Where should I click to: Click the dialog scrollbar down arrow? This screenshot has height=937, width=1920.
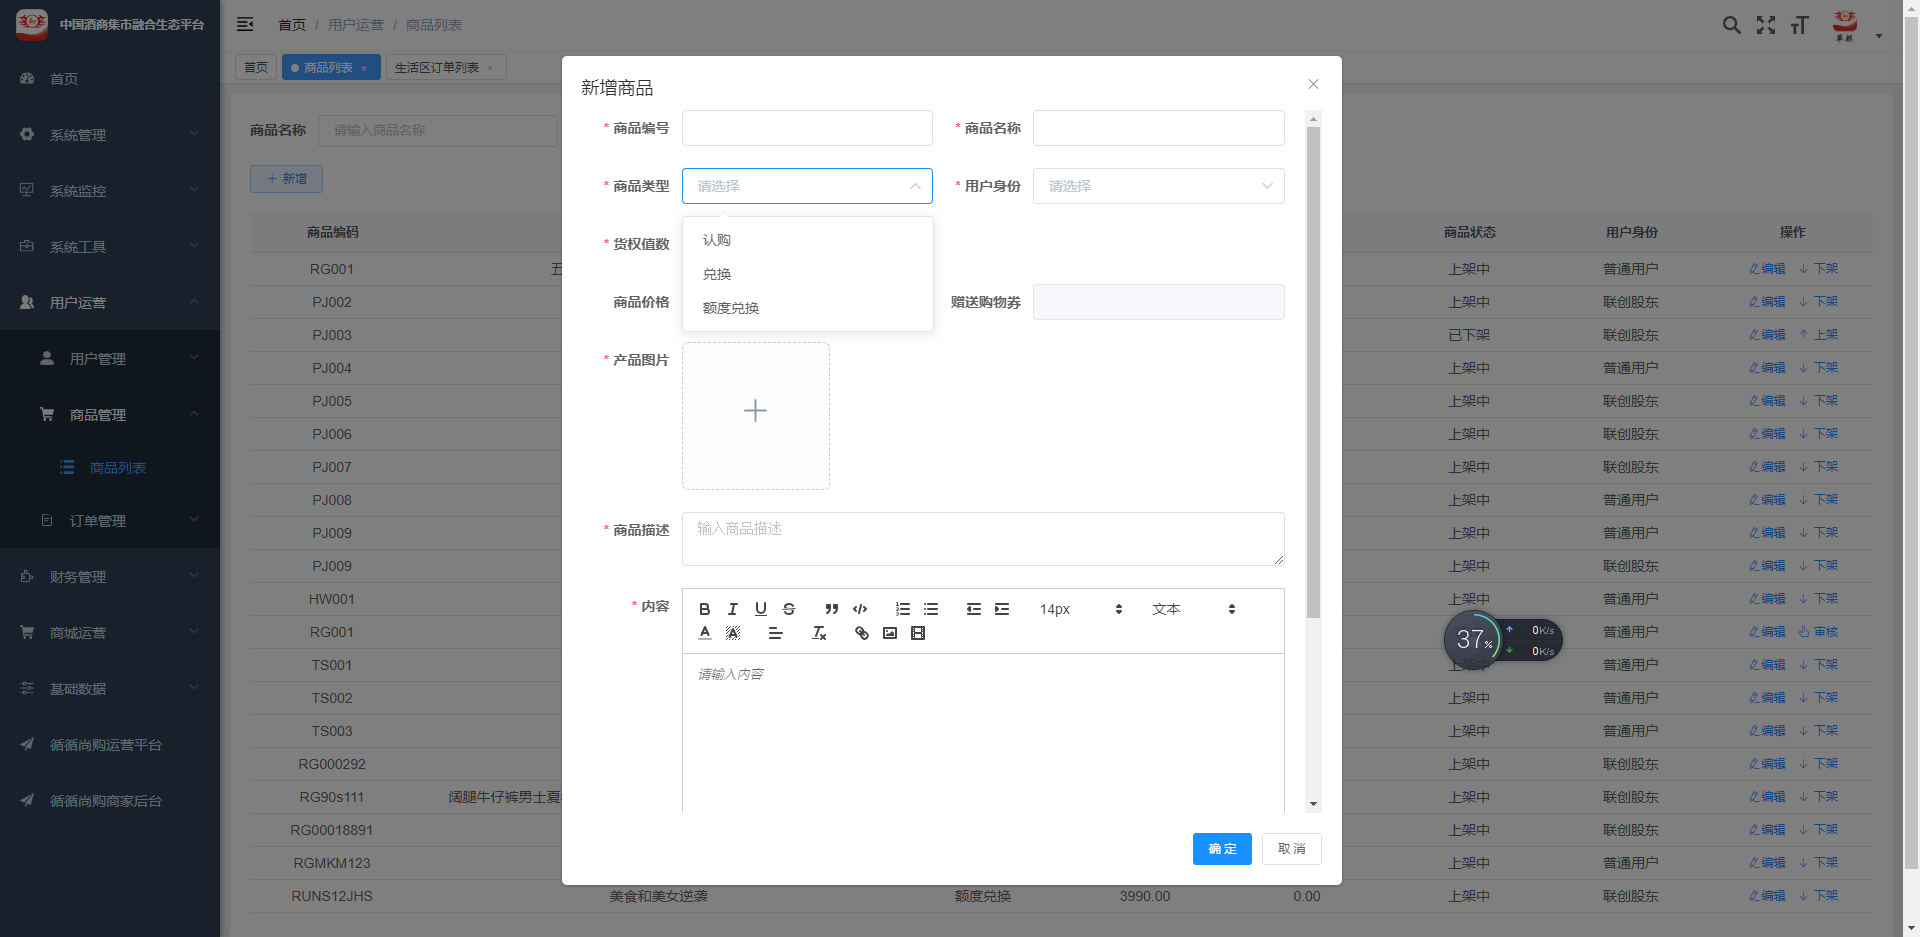[1313, 804]
